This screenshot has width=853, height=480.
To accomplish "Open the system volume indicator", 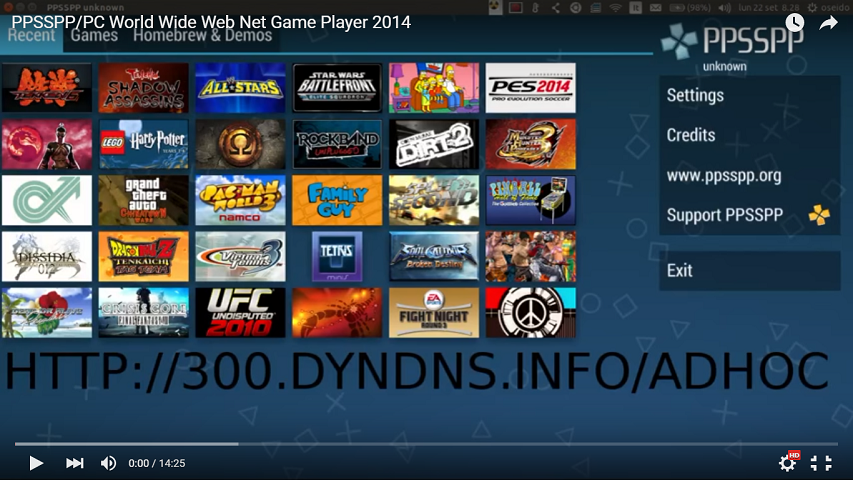I will click(x=725, y=8).
